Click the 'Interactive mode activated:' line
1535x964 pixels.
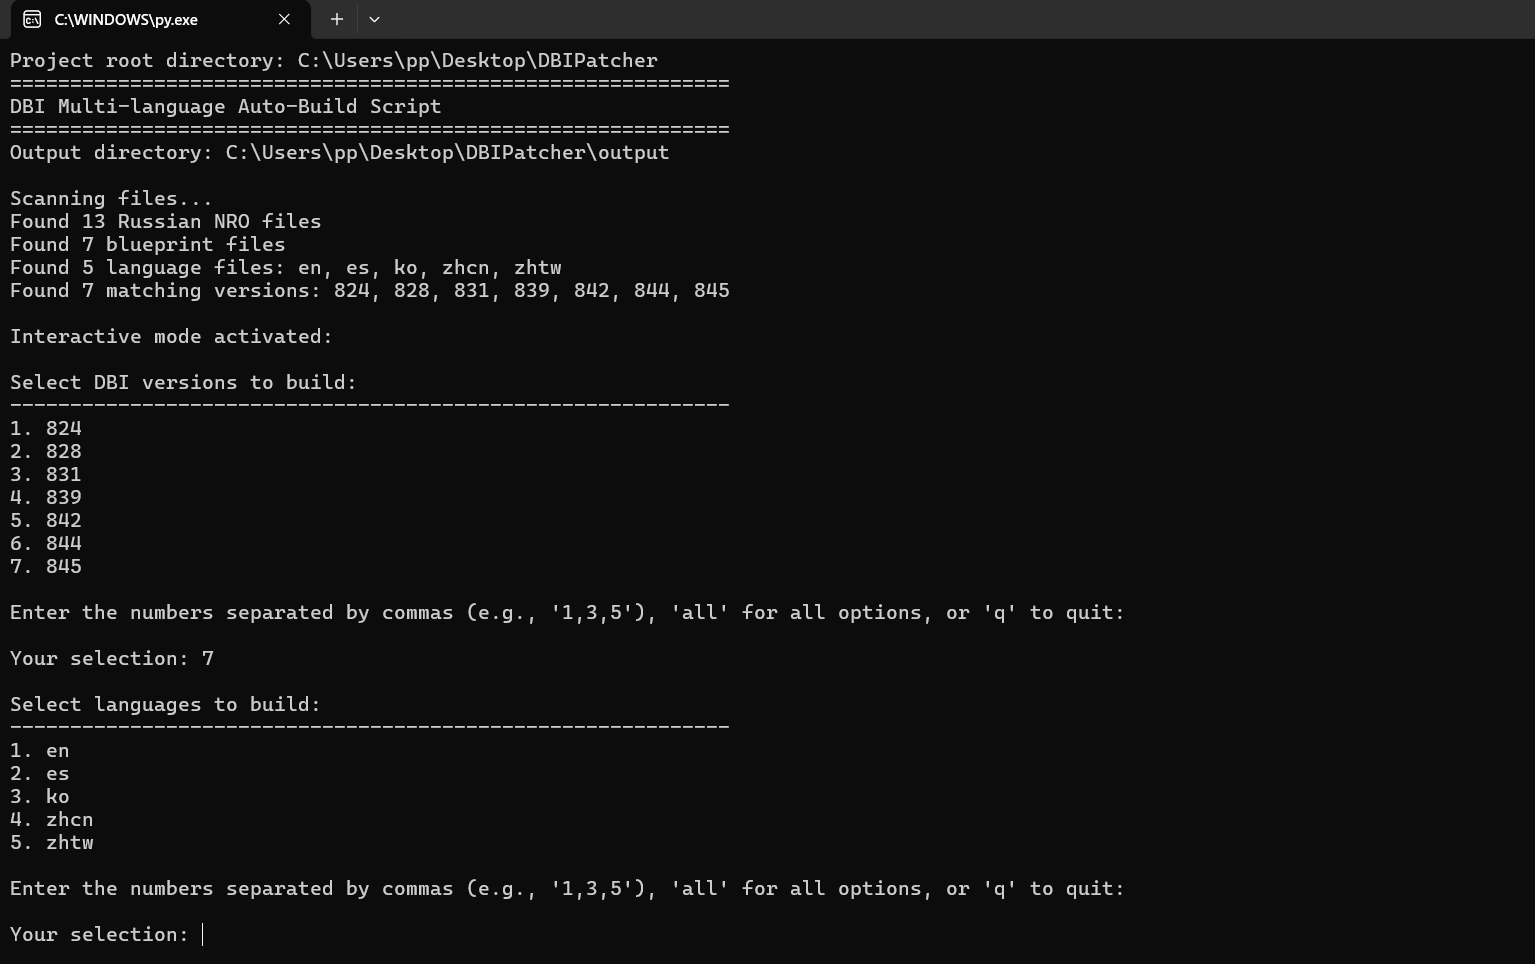[171, 336]
